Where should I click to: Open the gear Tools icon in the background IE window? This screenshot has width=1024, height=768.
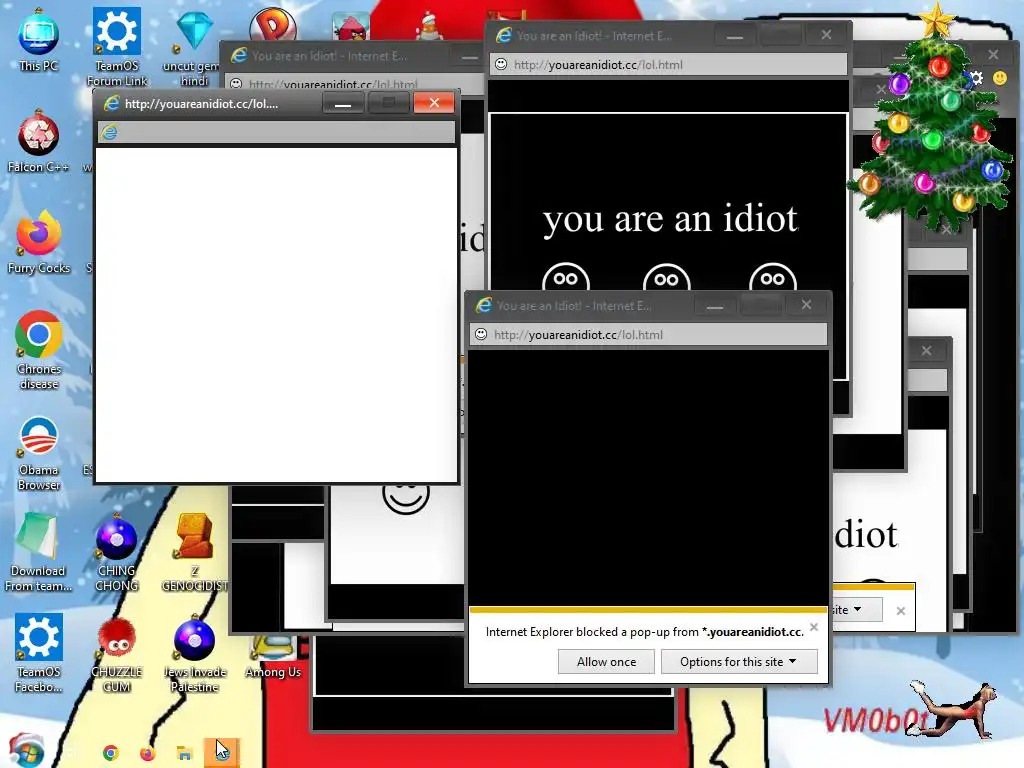(x=976, y=78)
